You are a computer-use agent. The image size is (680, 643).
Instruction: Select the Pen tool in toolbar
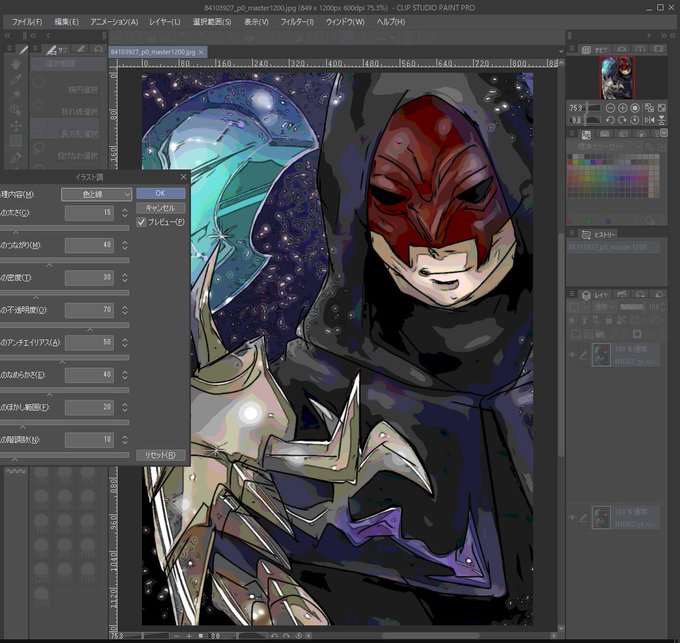click(16, 157)
